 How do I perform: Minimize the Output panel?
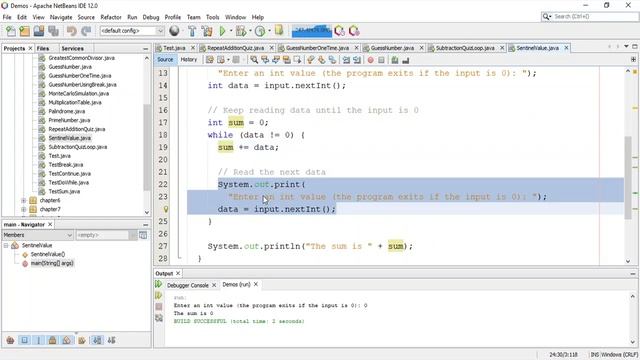coord(633,273)
